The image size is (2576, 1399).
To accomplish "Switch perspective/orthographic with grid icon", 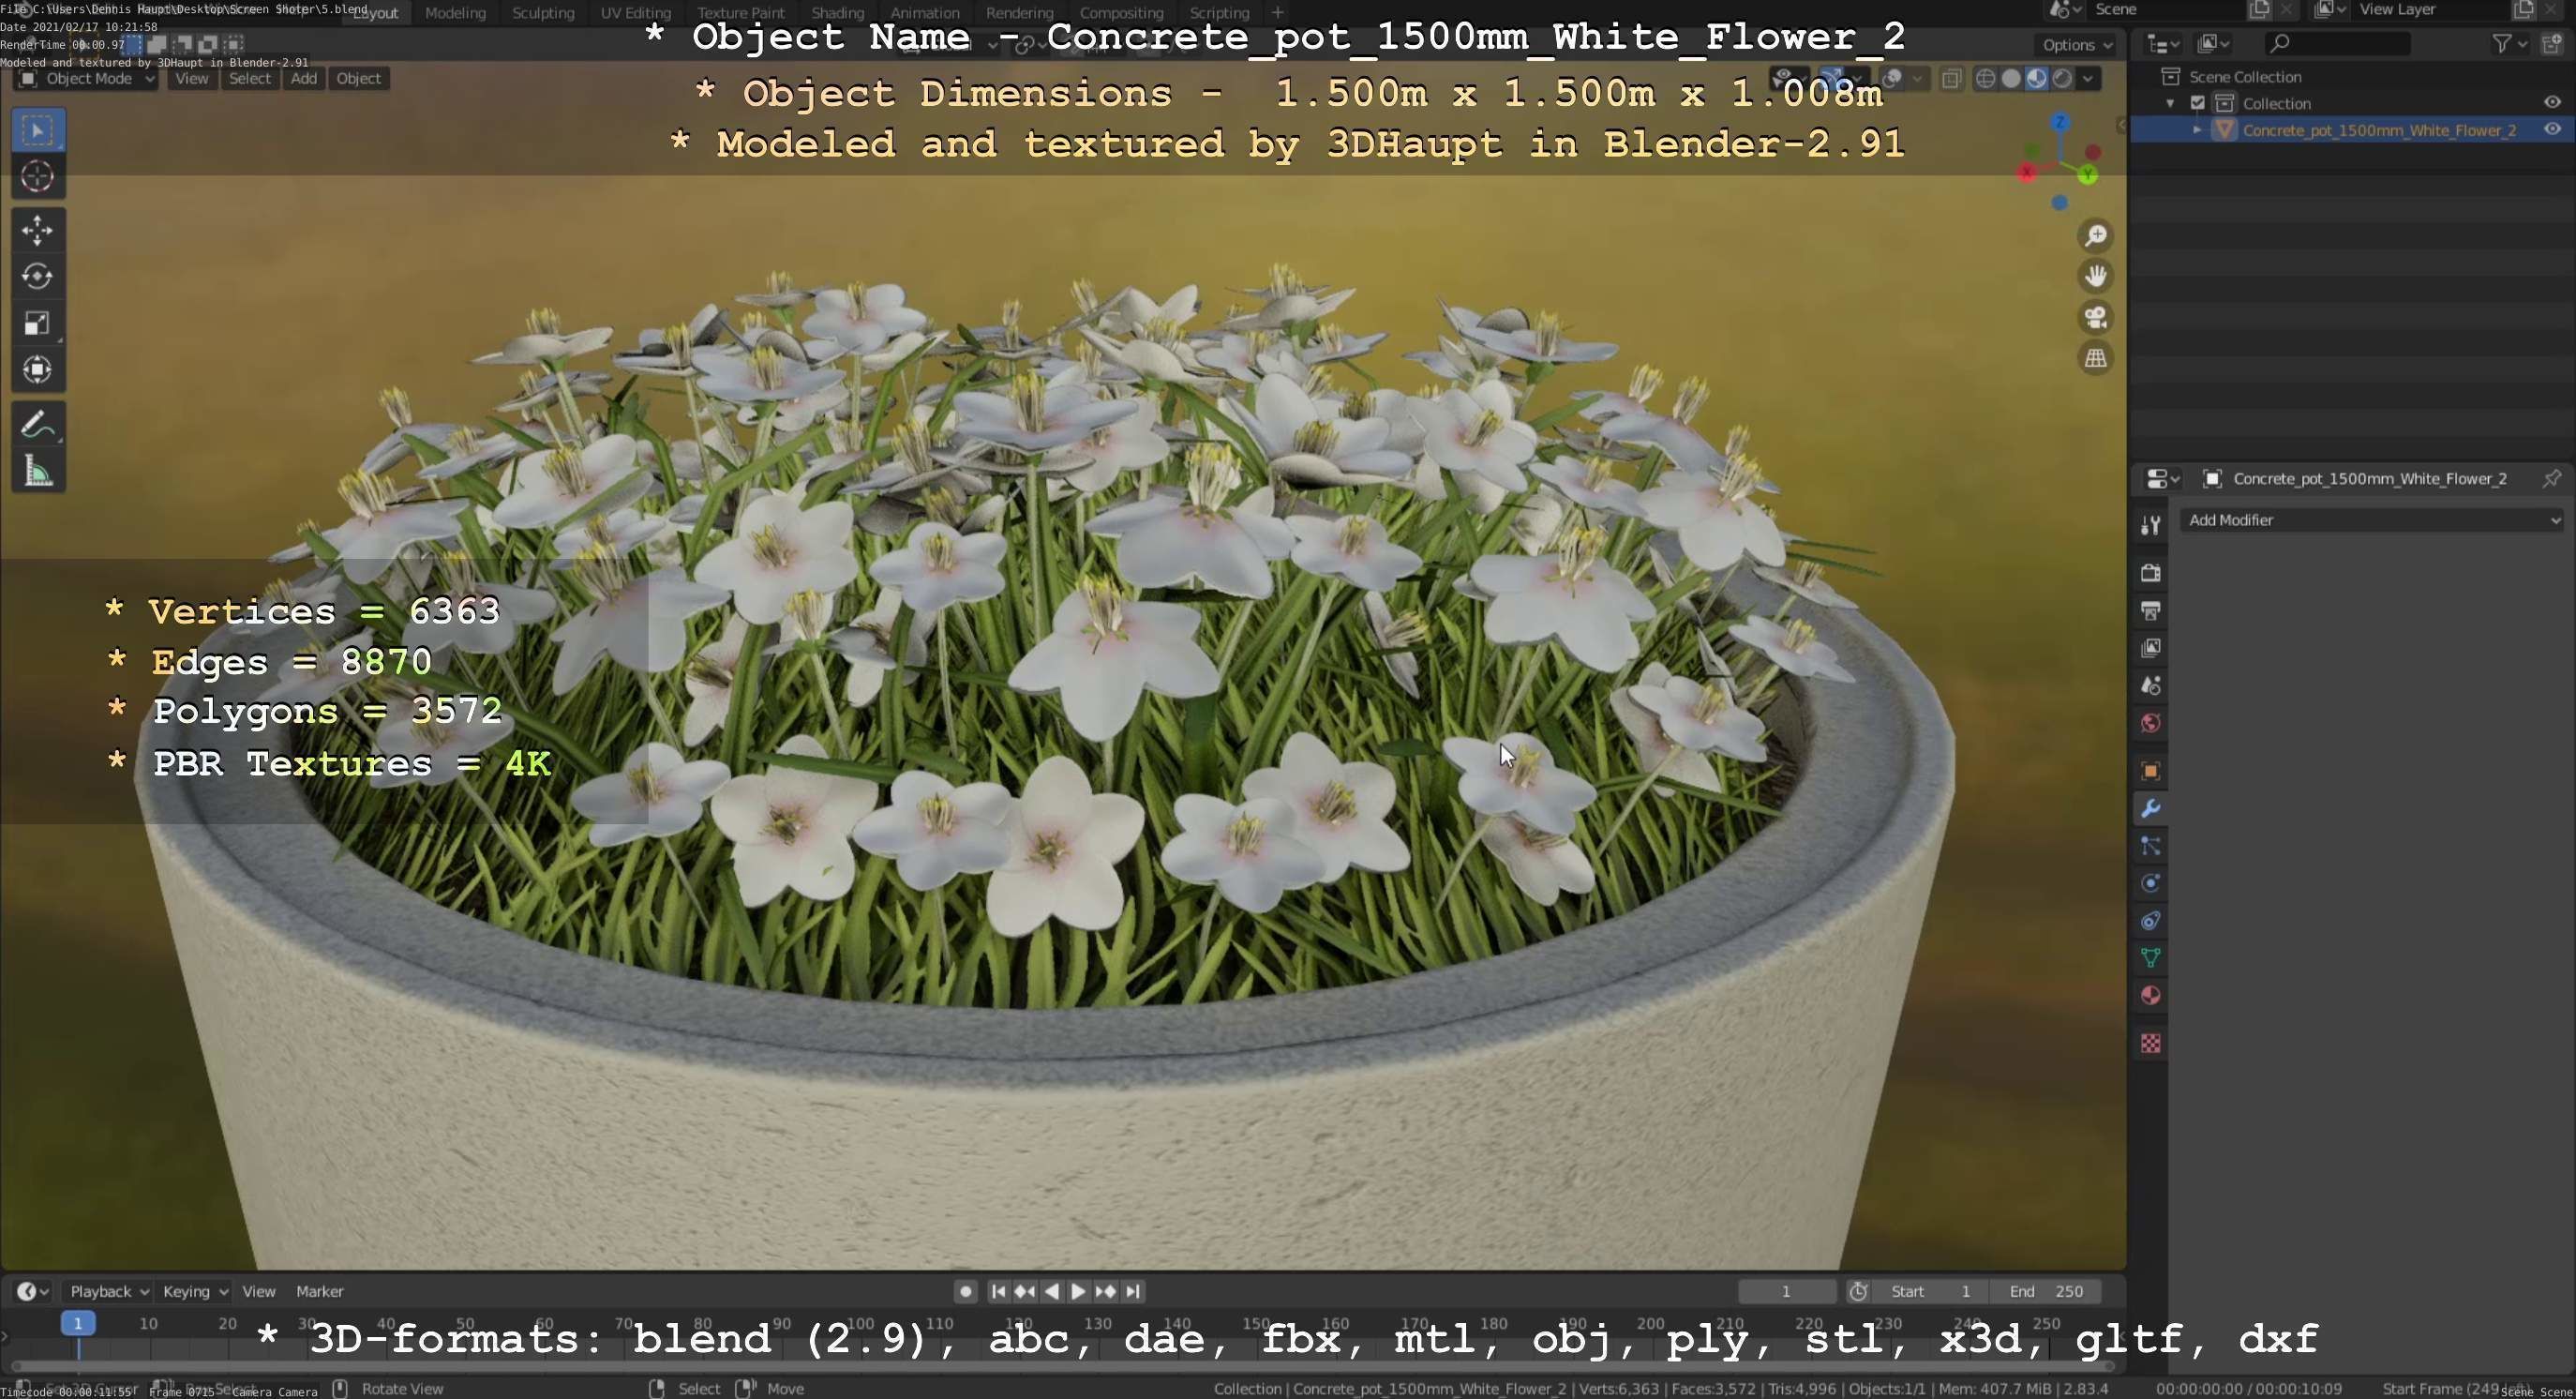I will [x=2095, y=358].
